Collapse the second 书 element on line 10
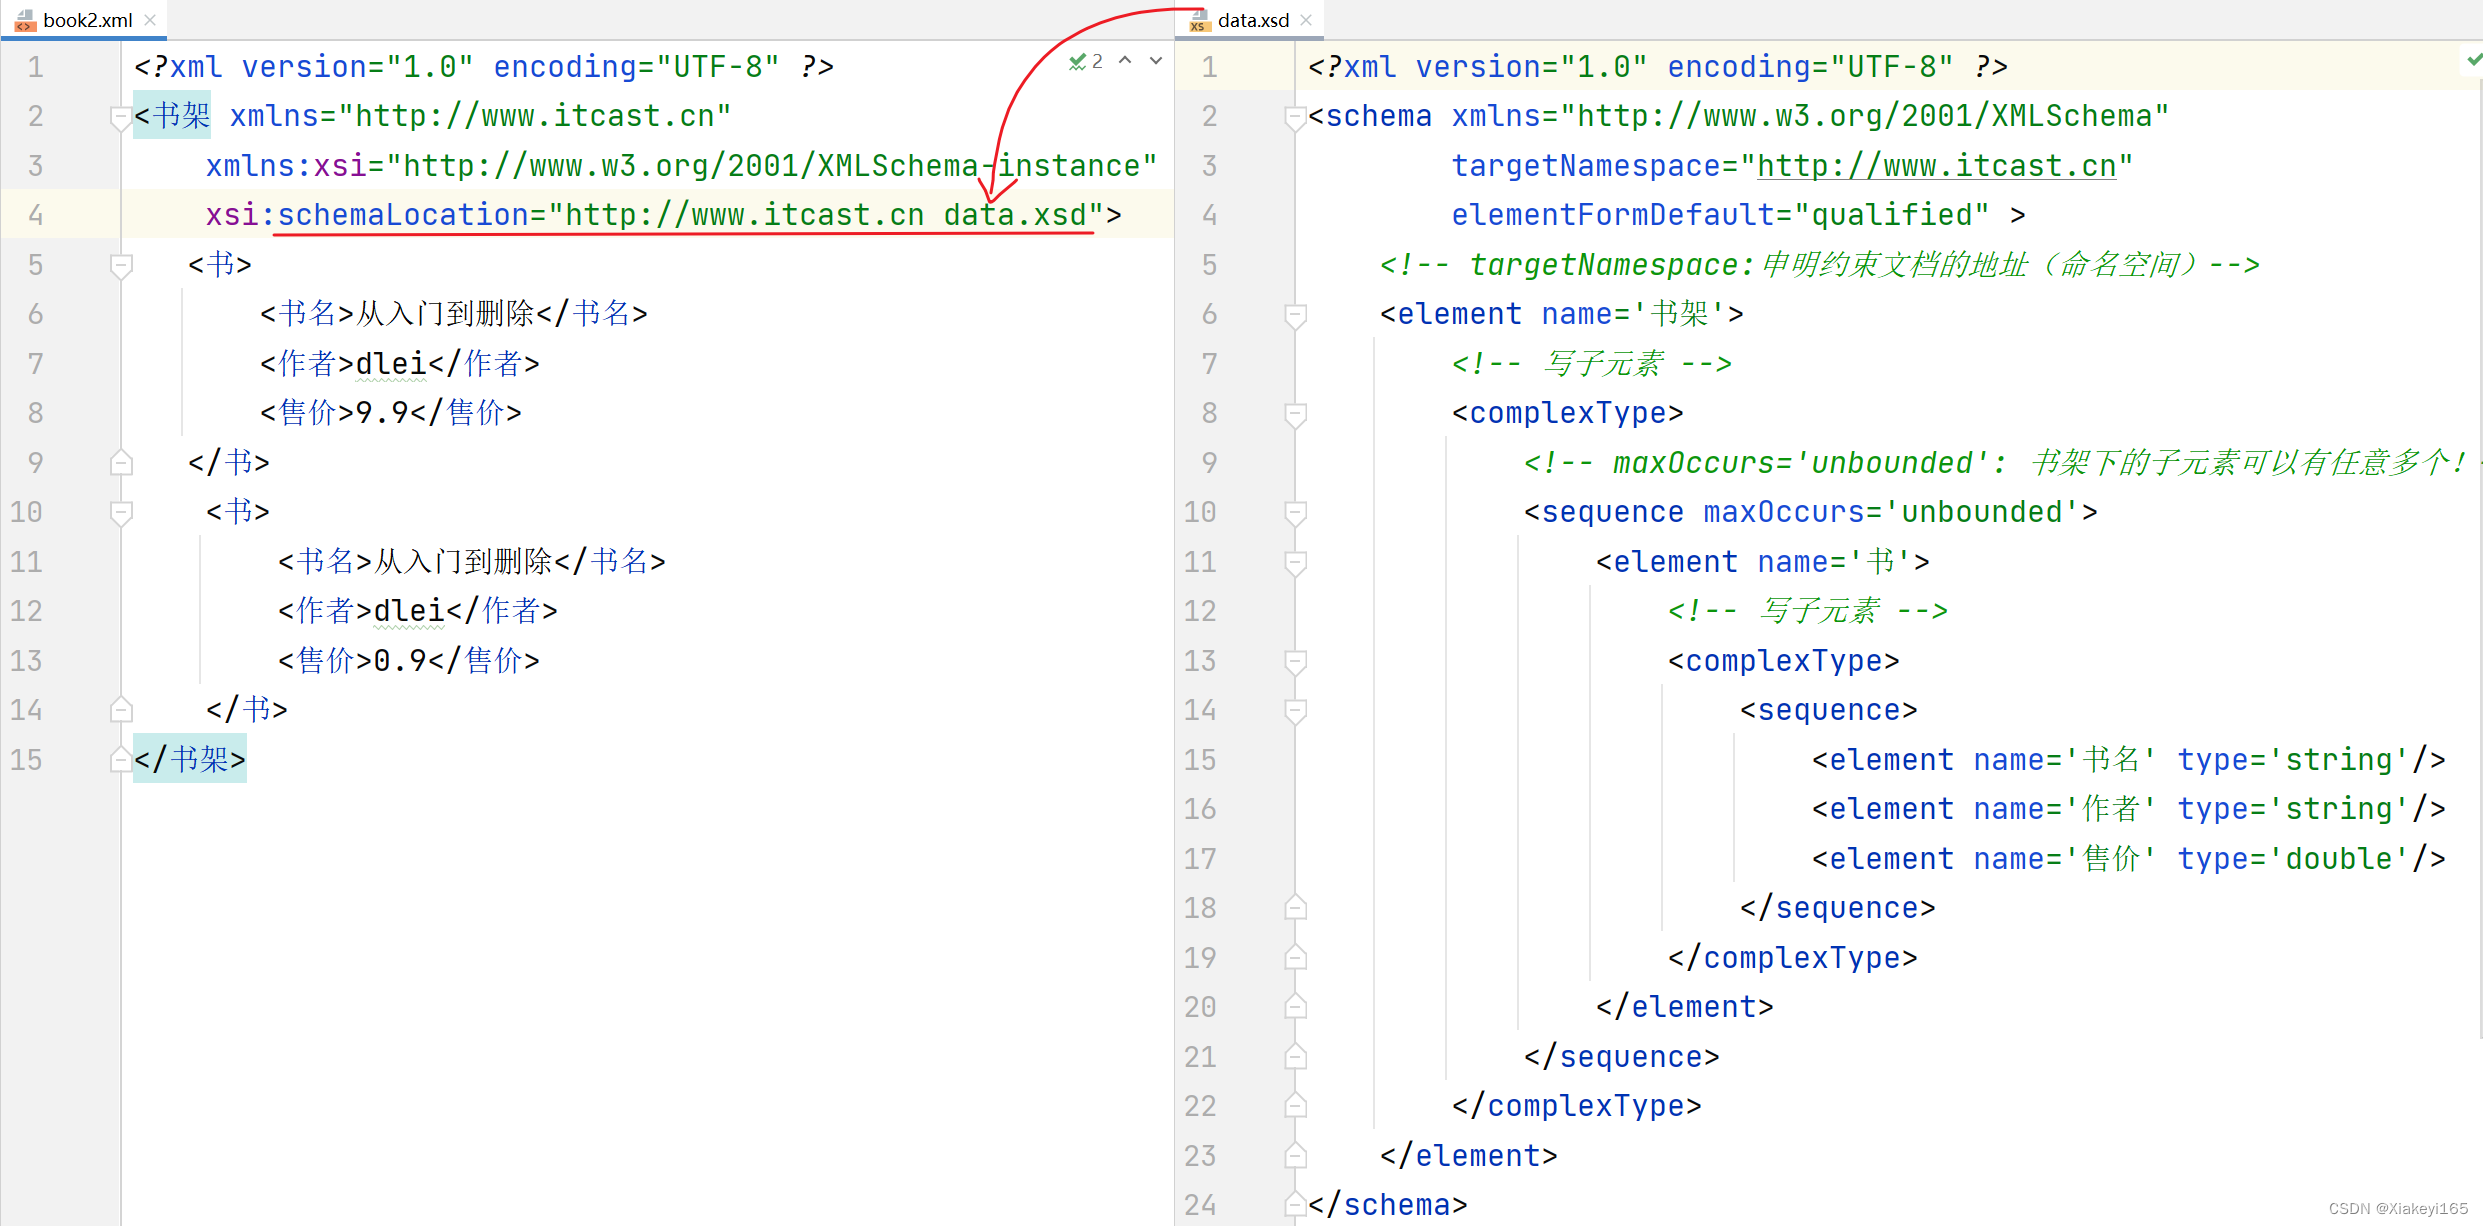 tap(121, 513)
